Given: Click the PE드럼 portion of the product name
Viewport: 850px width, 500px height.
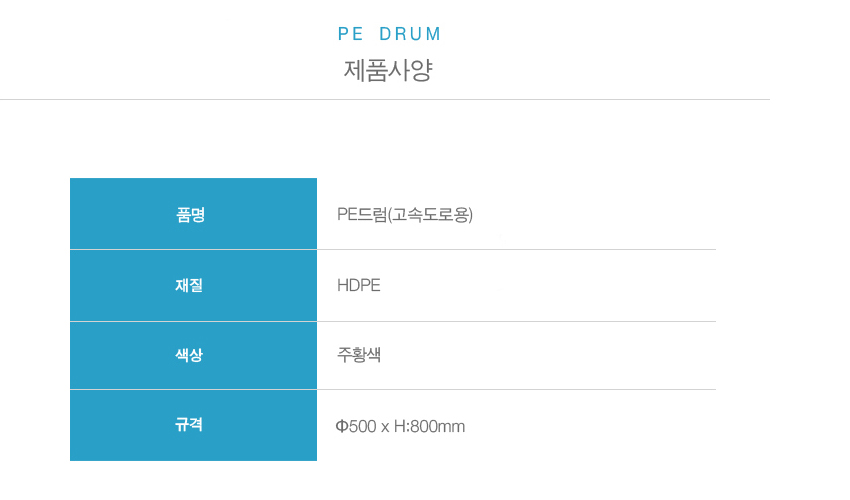Looking at the screenshot, I should click(x=362, y=215).
